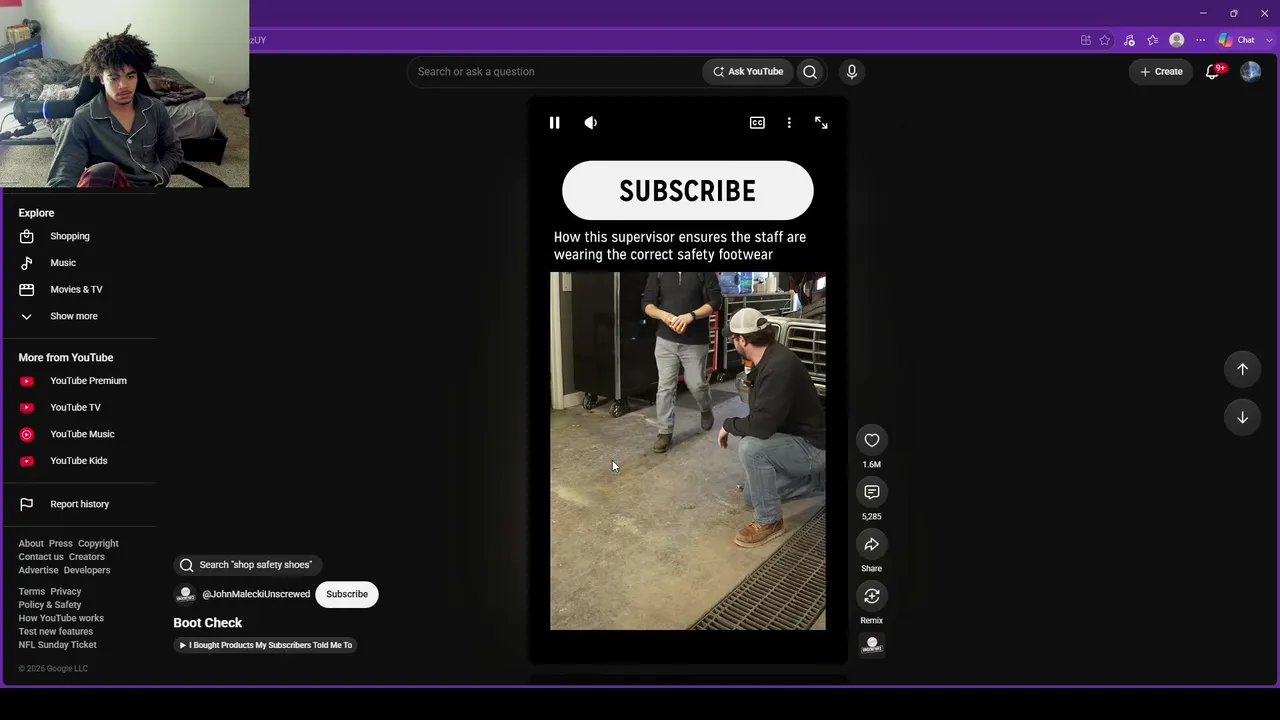Go to the previous Short with the up arrow

pos(1242,369)
